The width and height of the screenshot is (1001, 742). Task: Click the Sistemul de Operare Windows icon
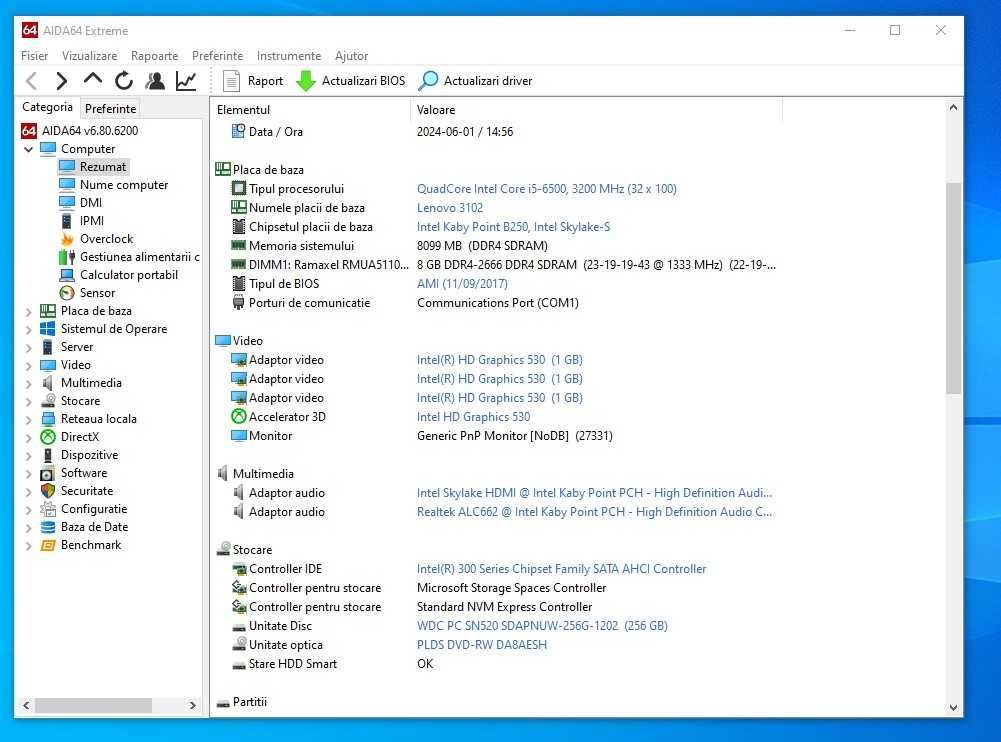click(x=48, y=329)
